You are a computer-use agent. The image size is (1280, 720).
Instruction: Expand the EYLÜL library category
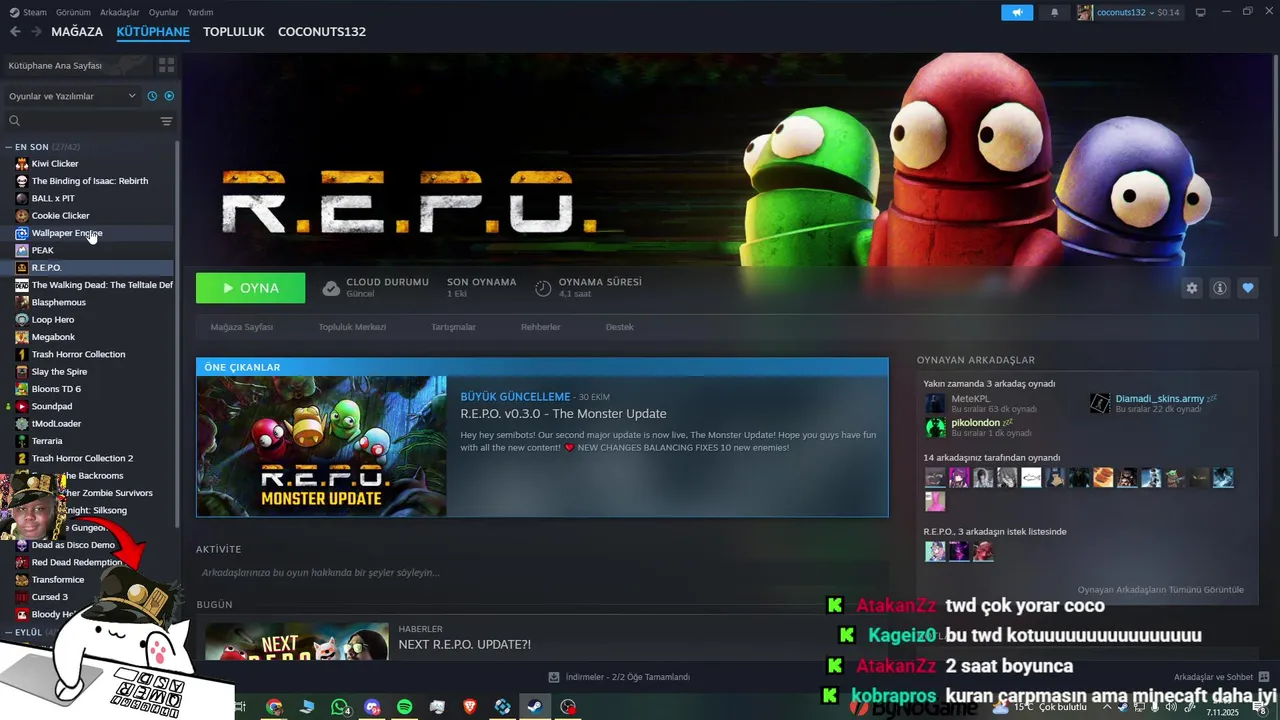coord(8,632)
